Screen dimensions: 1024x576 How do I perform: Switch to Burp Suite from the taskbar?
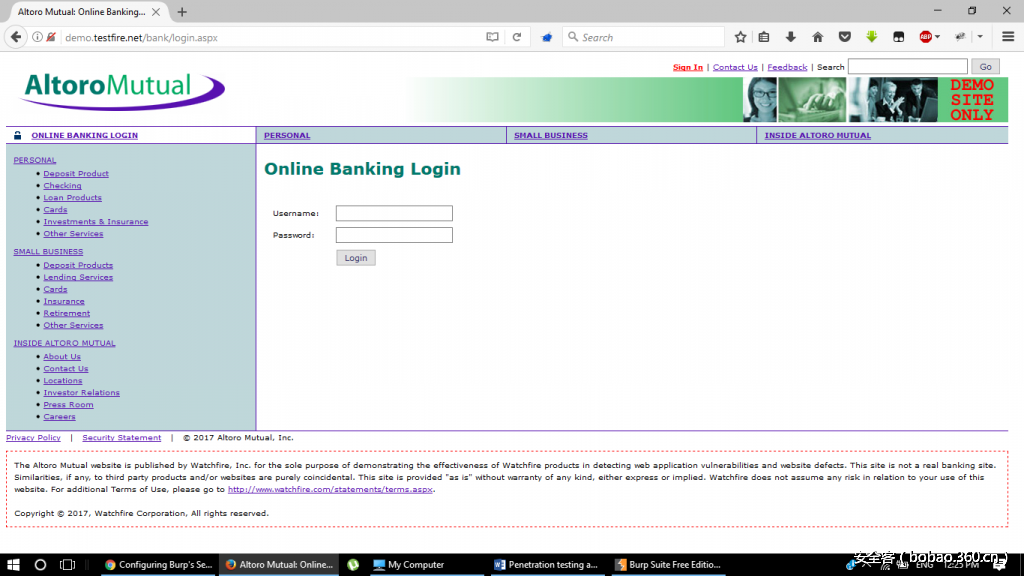[x=668, y=564]
